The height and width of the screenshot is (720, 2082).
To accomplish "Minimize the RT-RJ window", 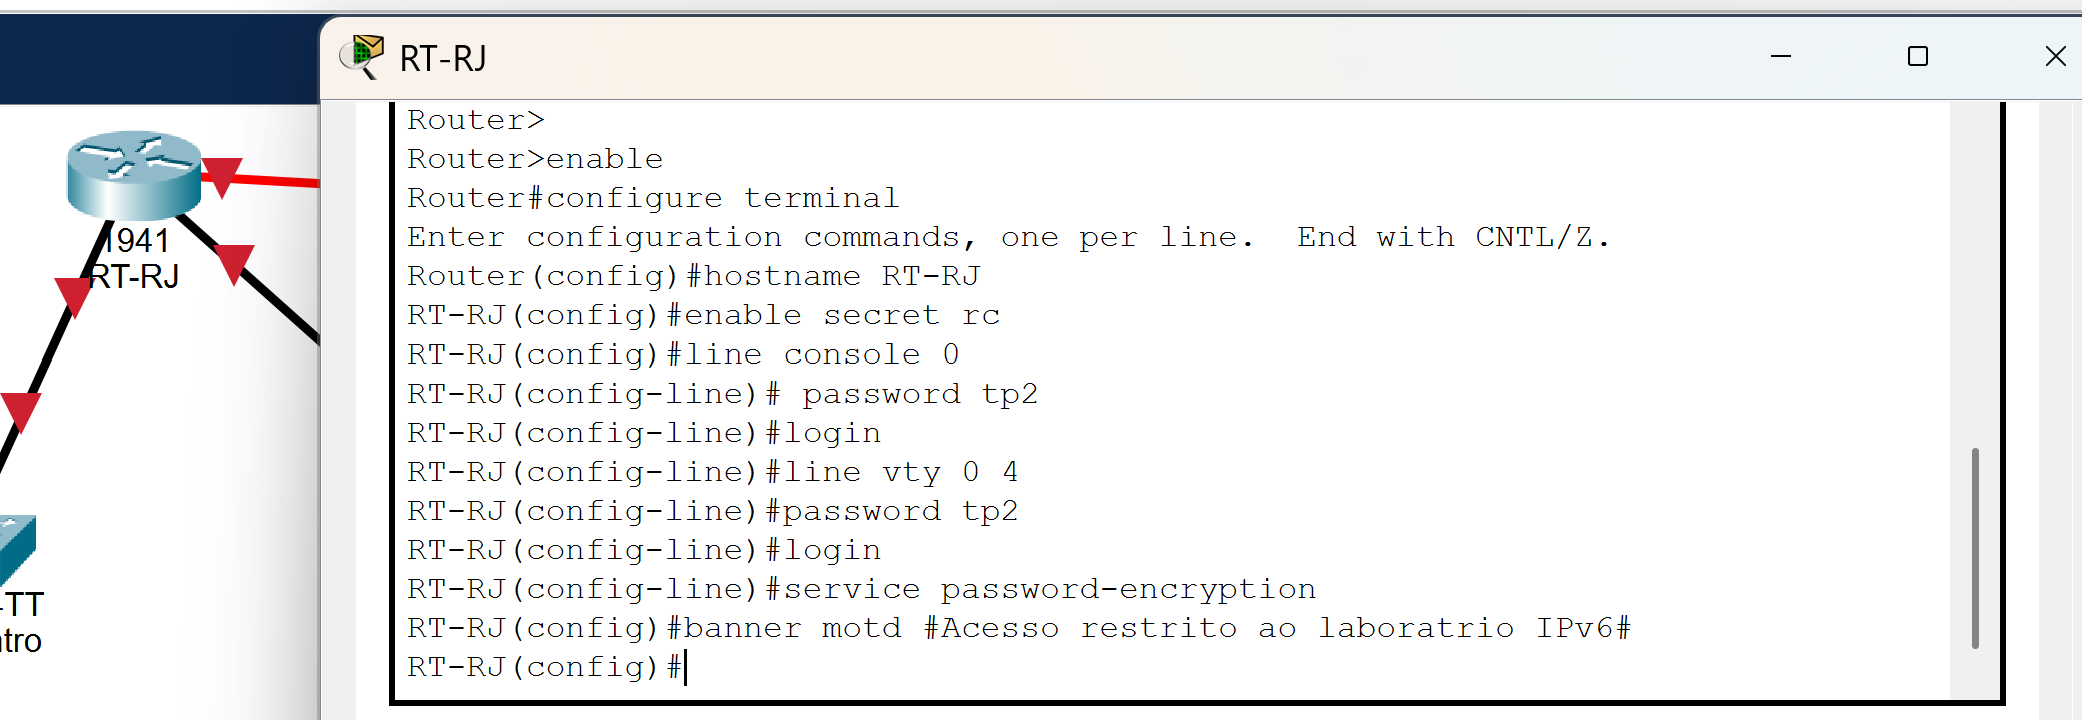I will 1780,57.
